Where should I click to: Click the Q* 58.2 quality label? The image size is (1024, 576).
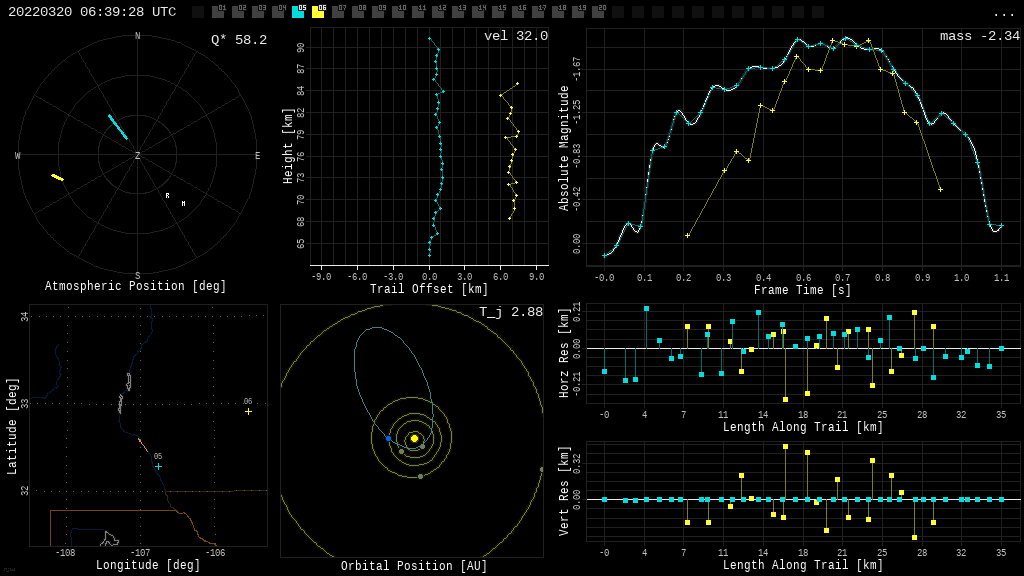click(238, 40)
